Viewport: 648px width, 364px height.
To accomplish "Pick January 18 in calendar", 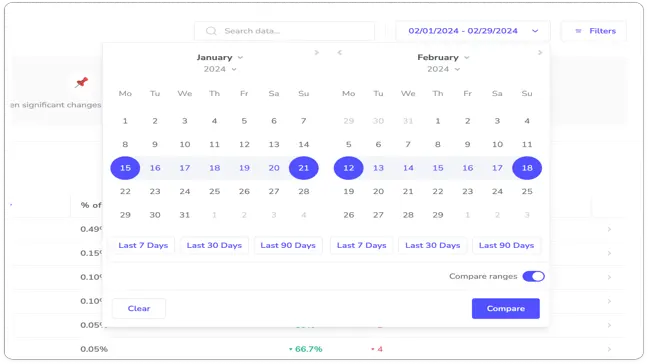I will [x=214, y=168].
